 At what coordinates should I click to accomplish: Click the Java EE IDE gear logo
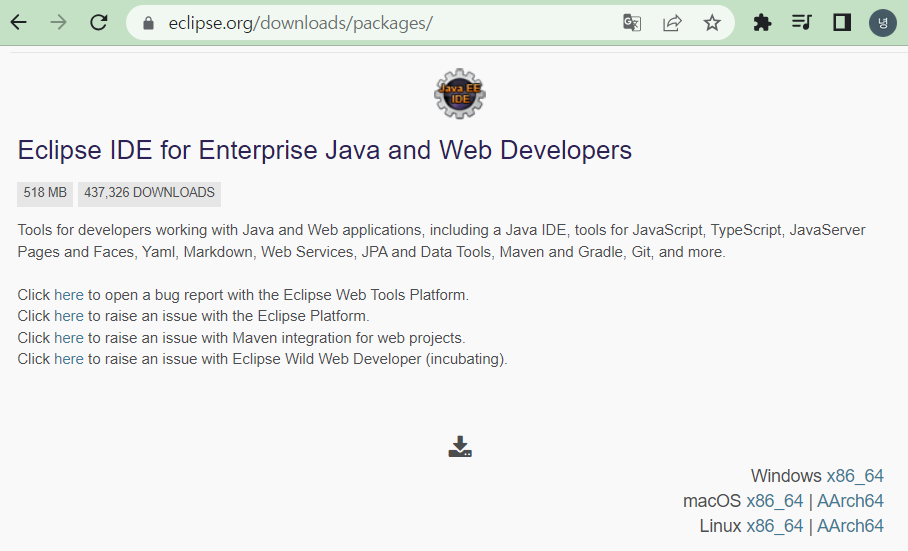(x=460, y=94)
